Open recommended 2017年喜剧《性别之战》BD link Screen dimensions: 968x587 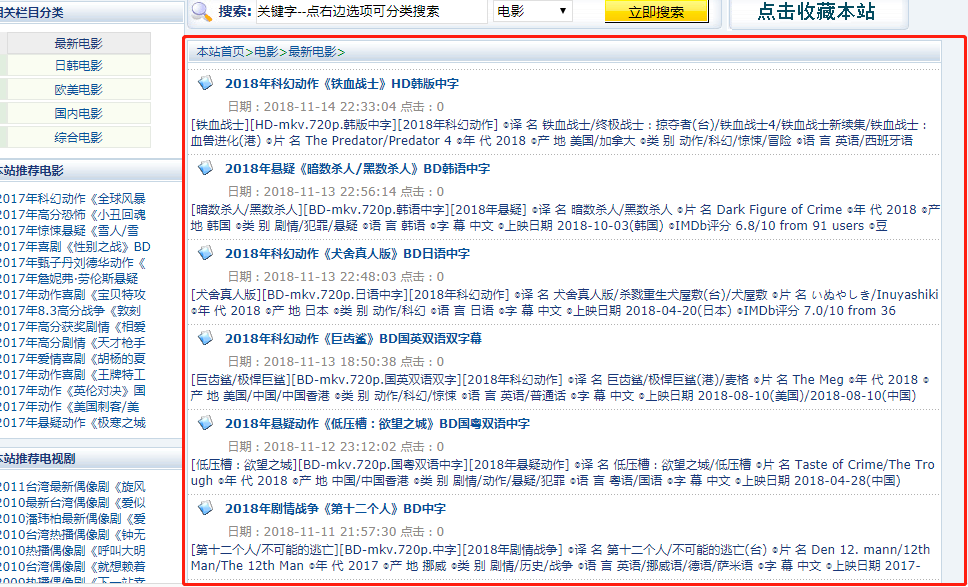tap(74, 247)
